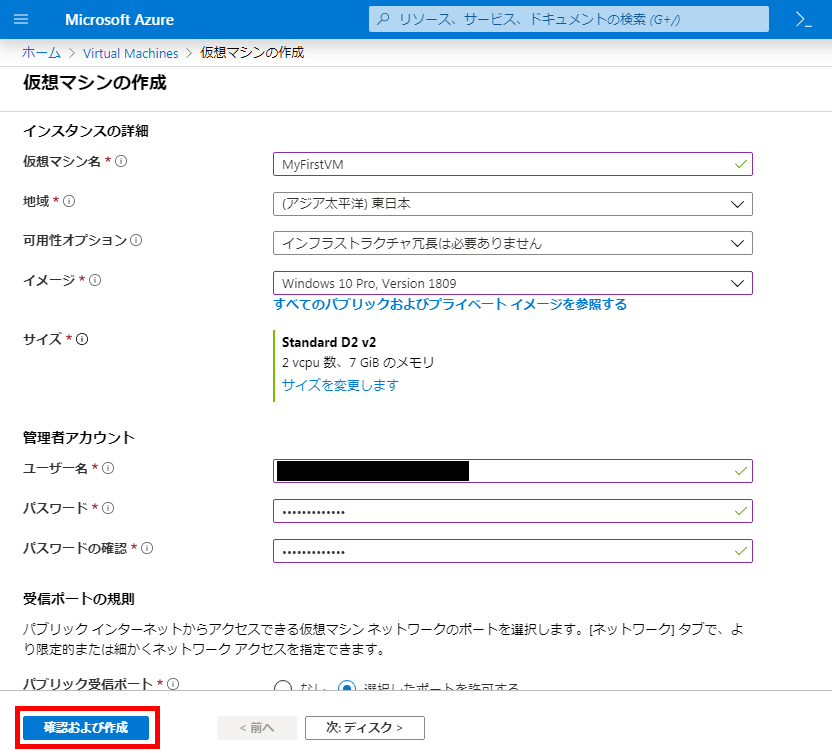832x753 pixels.
Task: Click the 管理者アカウント section heading
Action: coord(79,437)
